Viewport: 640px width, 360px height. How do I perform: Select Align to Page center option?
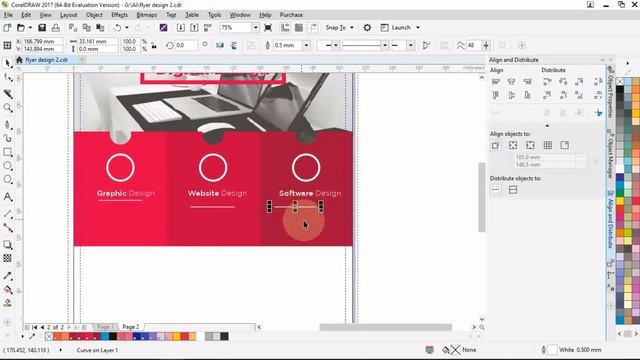pos(530,145)
